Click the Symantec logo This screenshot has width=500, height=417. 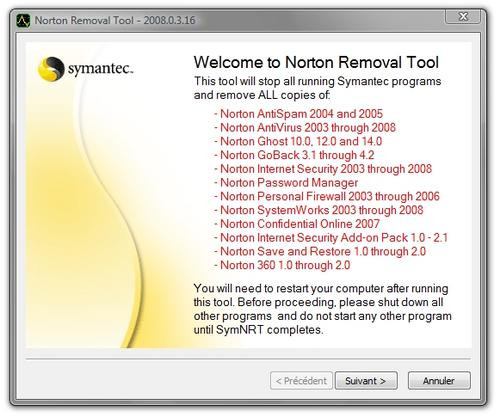(x=86, y=69)
